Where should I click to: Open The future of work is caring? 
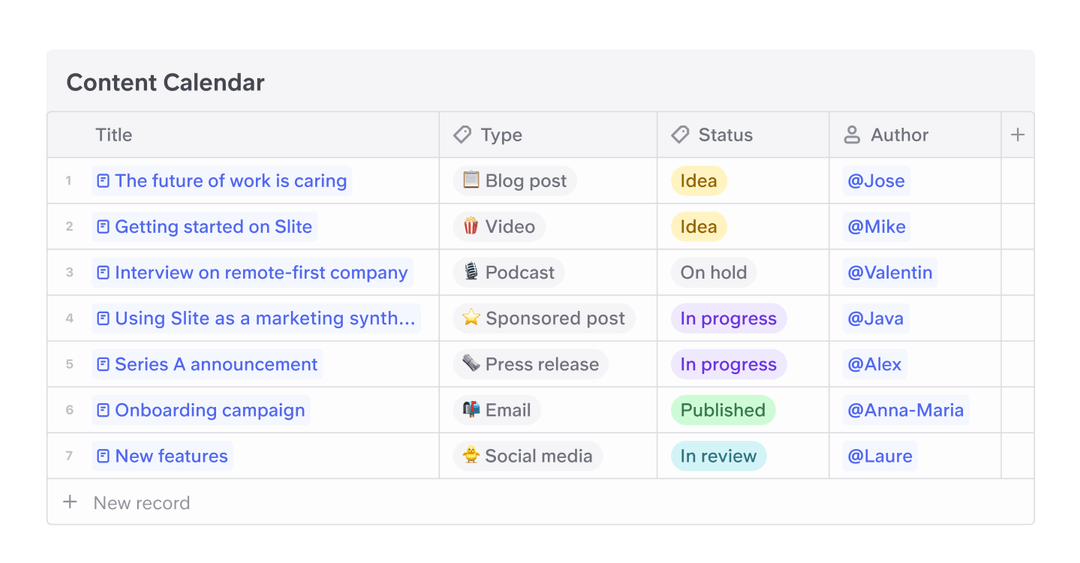click(230, 181)
